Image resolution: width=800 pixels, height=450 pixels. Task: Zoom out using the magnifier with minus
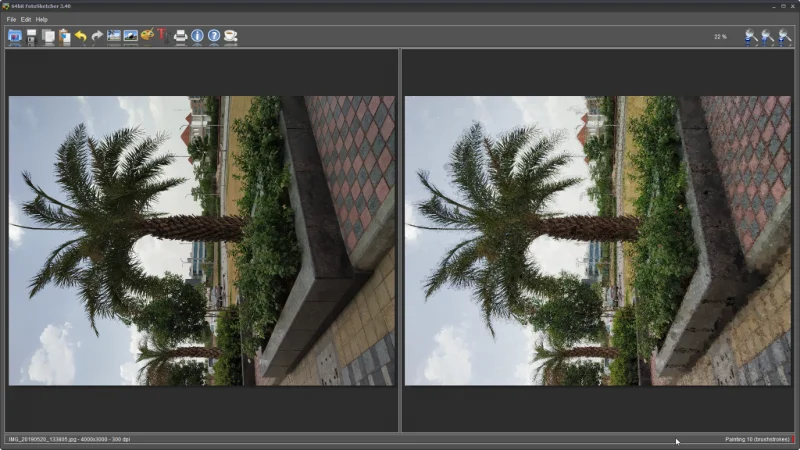(x=751, y=37)
